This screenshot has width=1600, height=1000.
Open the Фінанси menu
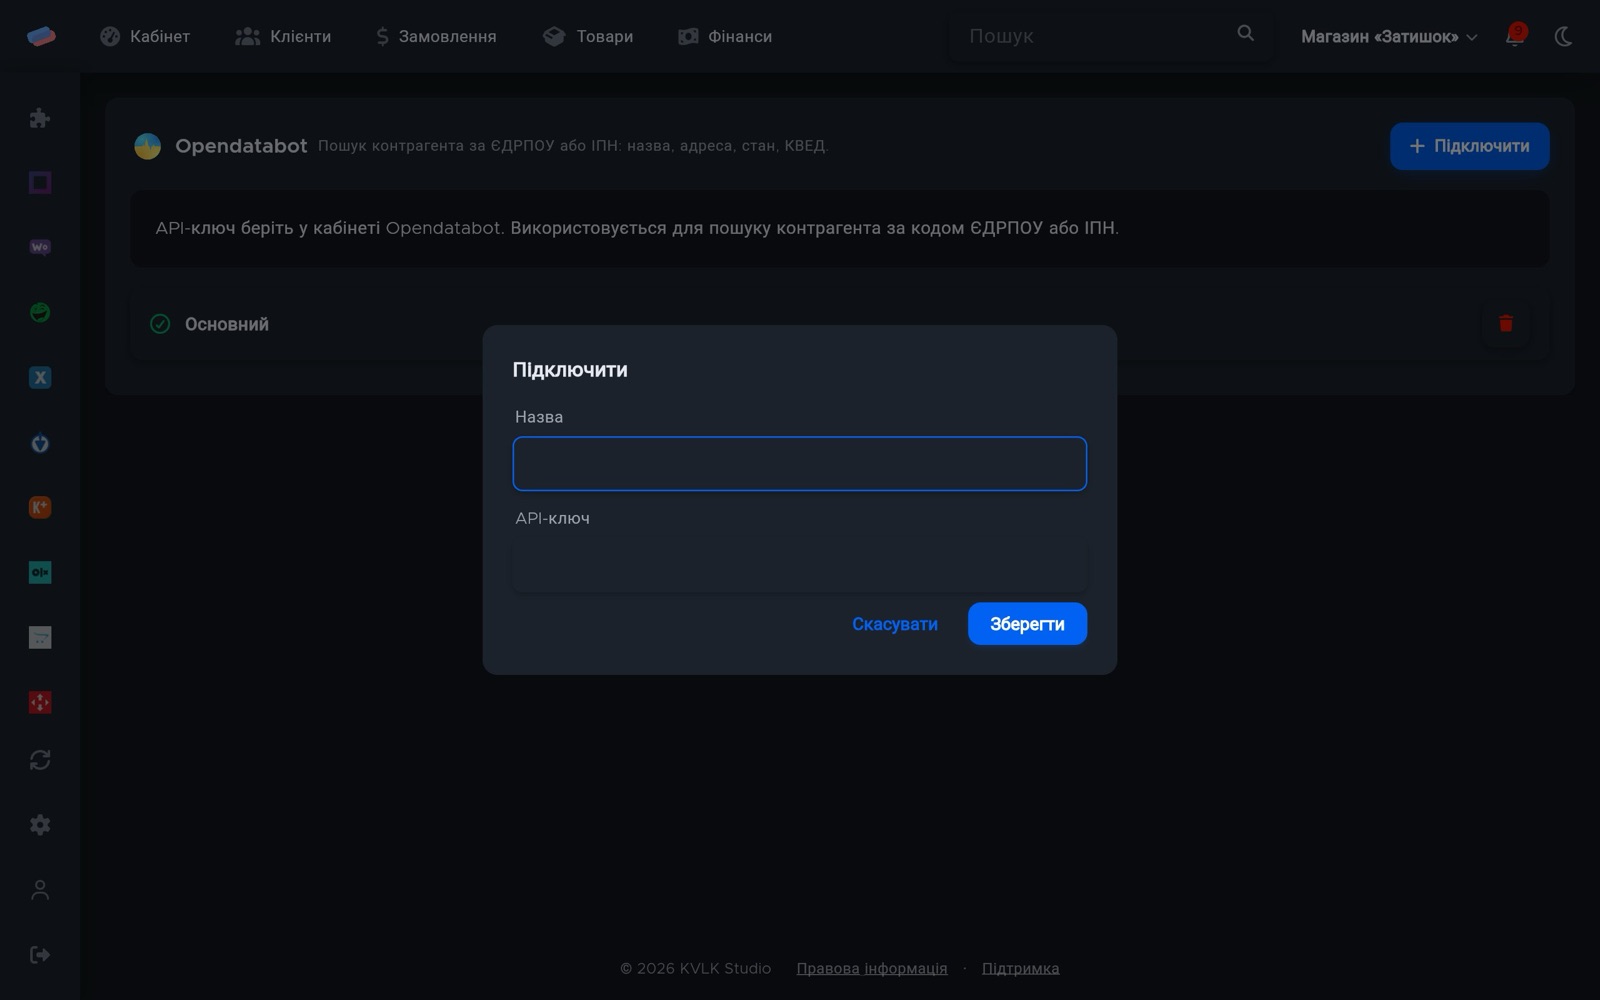pyautogui.click(x=725, y=36)
